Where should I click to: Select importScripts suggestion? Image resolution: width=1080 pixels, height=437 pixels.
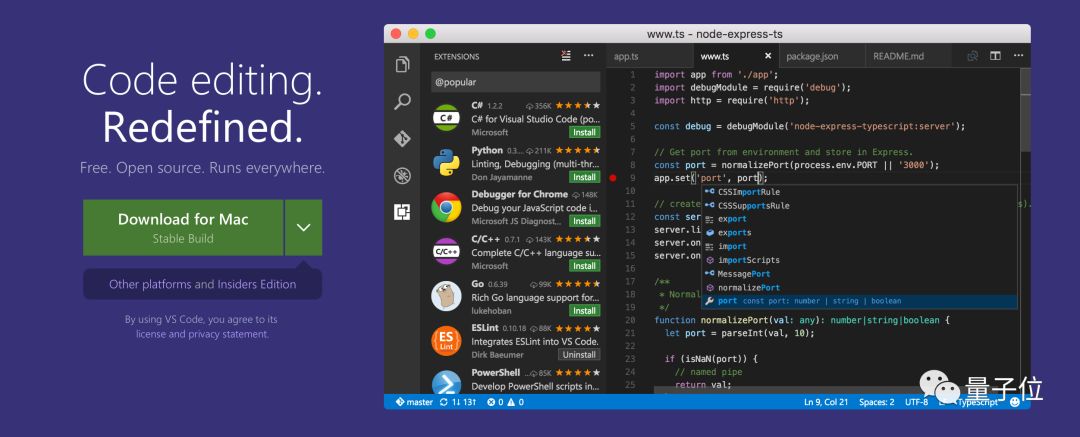[x=859, y=261]
